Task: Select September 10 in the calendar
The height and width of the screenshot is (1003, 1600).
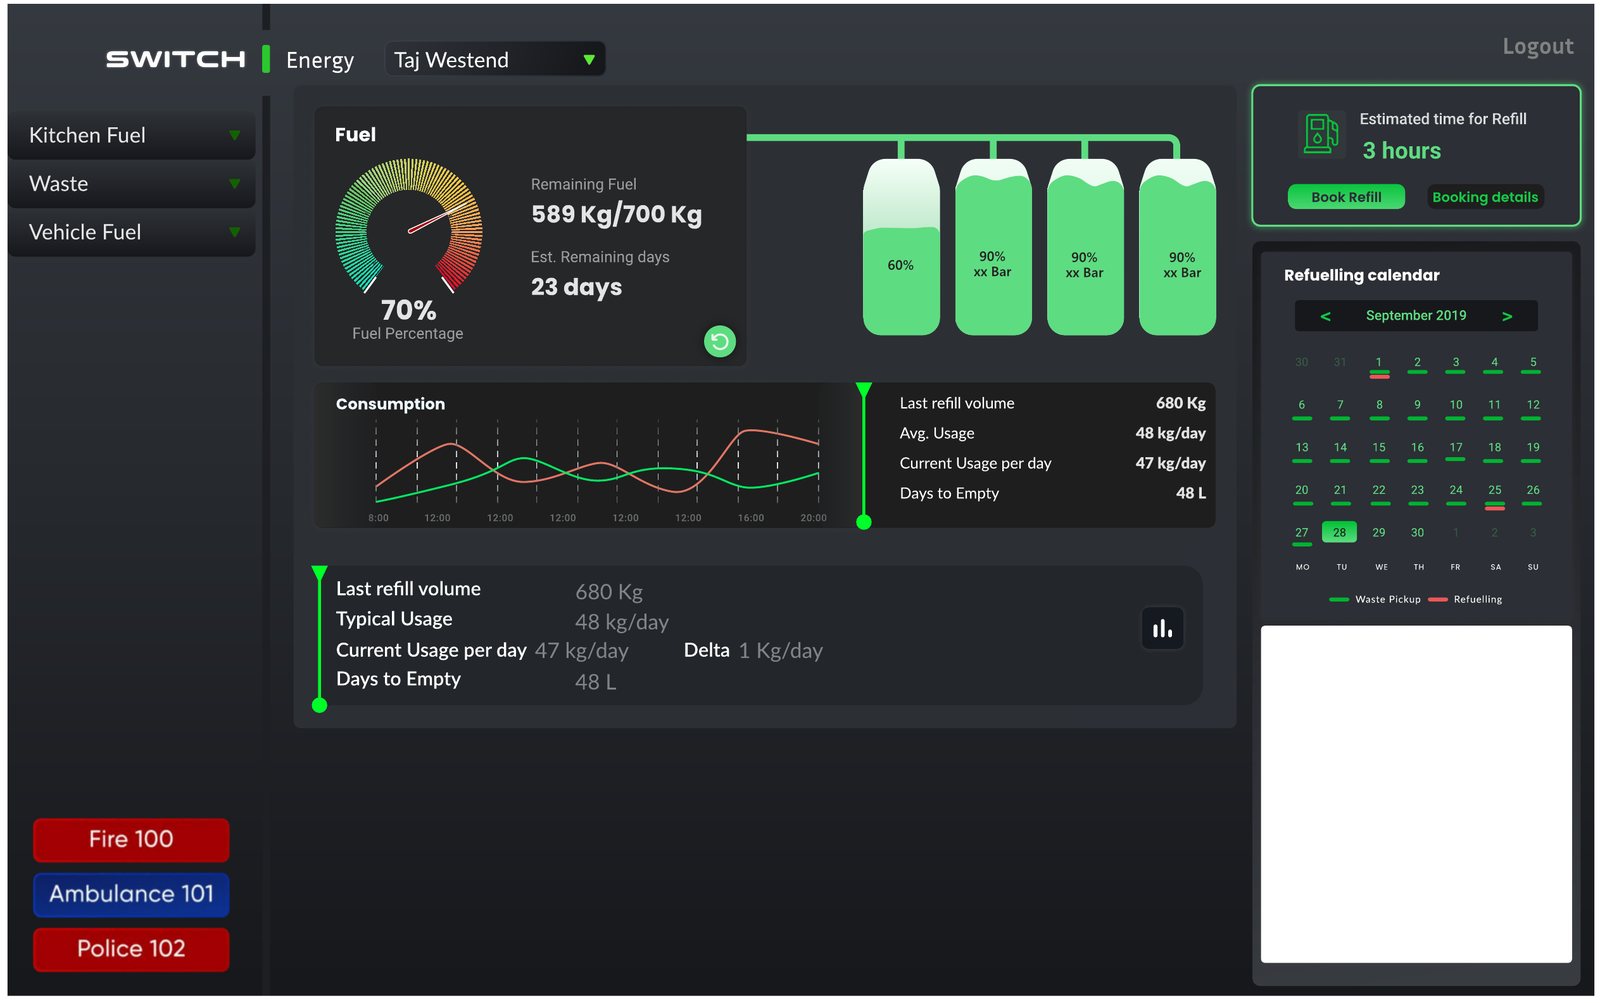Action: (x=1456, y=408)
